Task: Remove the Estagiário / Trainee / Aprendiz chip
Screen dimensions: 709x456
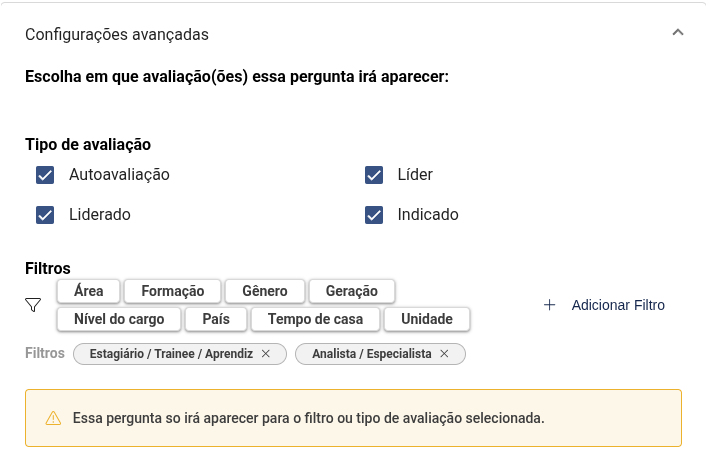Action: coord(265,354)
